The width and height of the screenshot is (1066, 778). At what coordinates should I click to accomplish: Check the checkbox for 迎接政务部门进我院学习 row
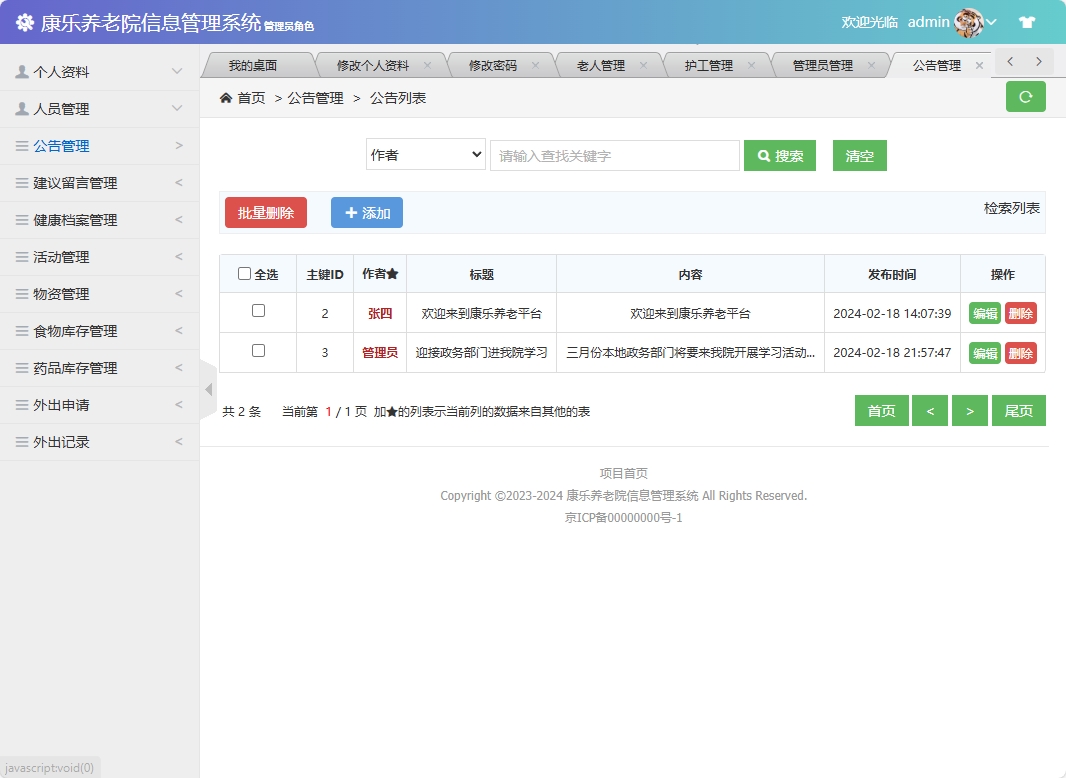coord(257,352)
